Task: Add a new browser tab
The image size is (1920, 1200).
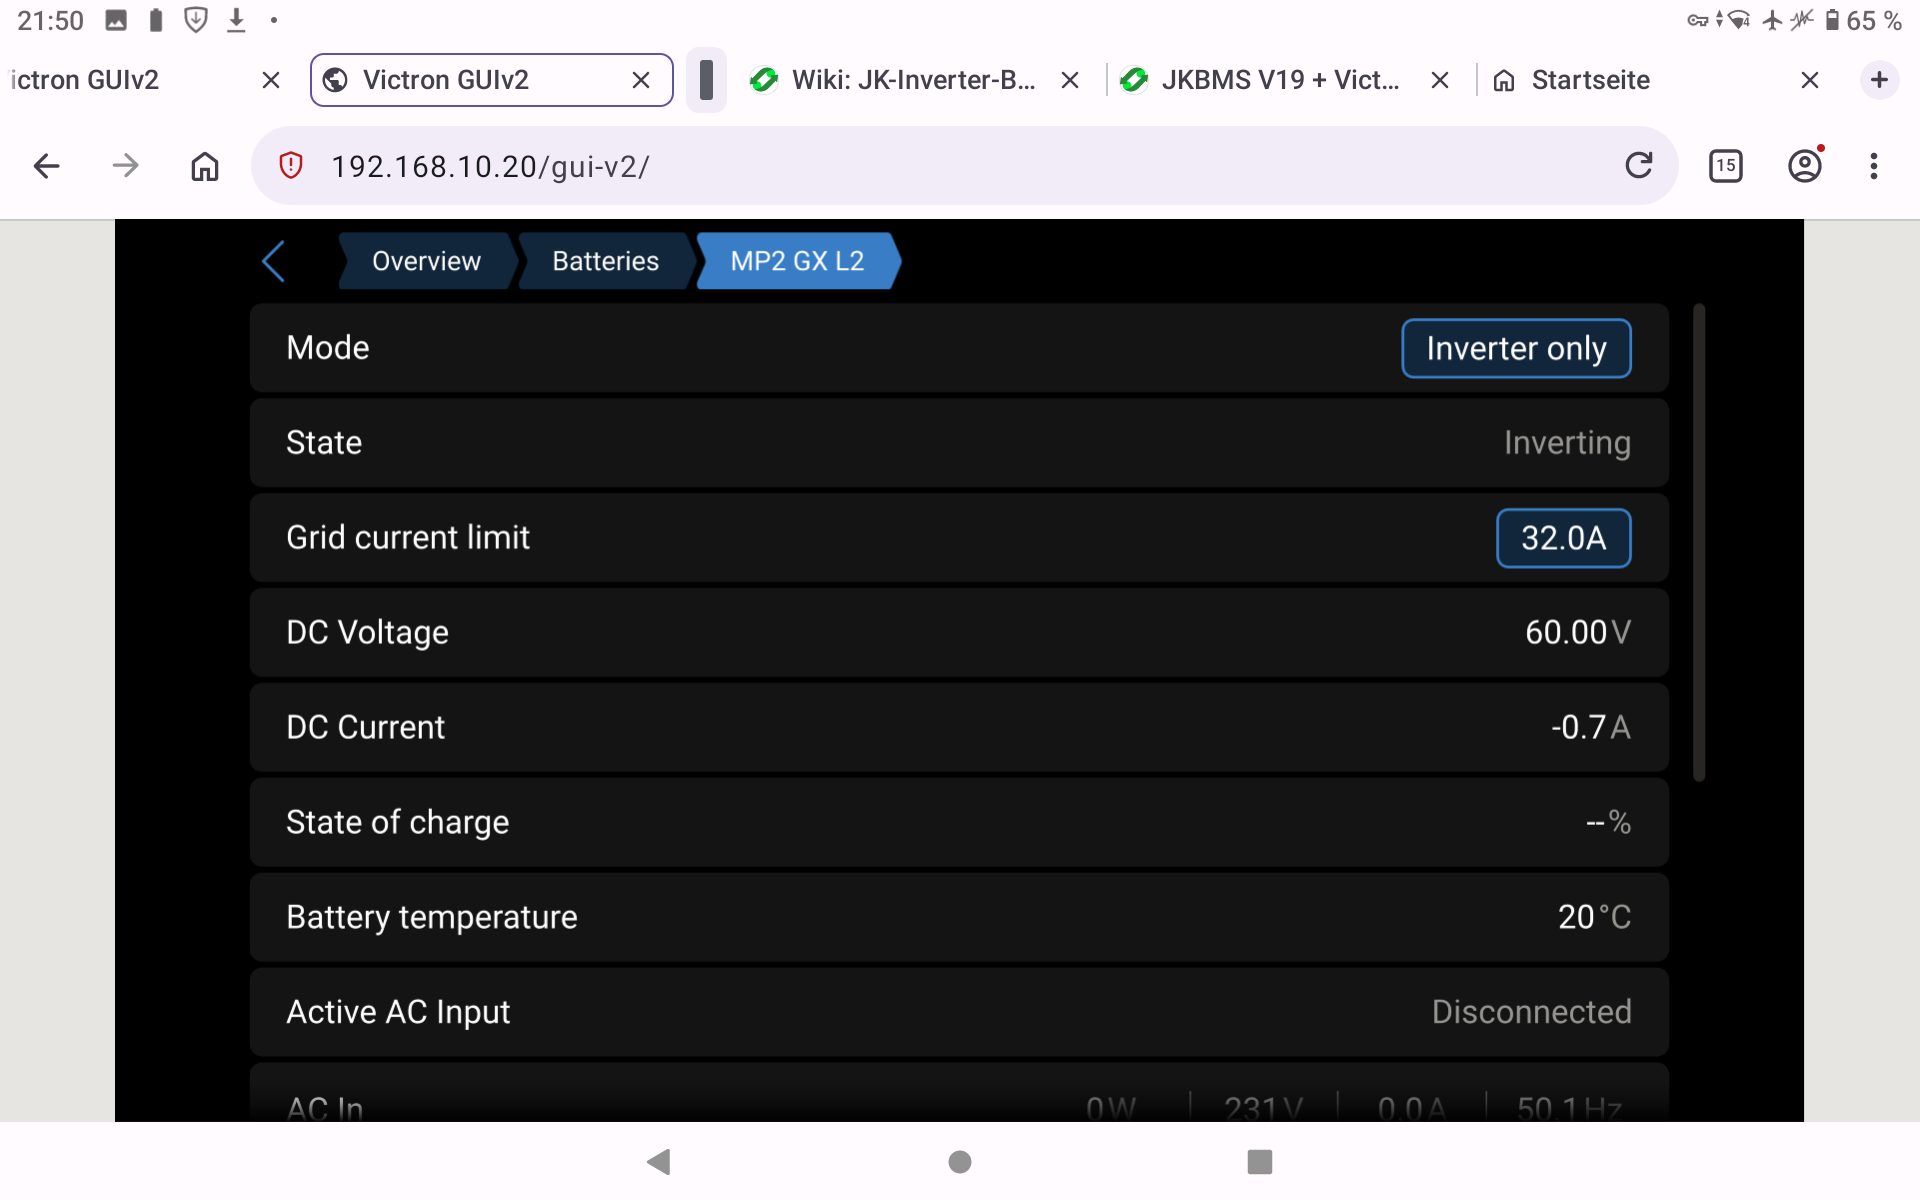Action: click(x=1879, y=80)
